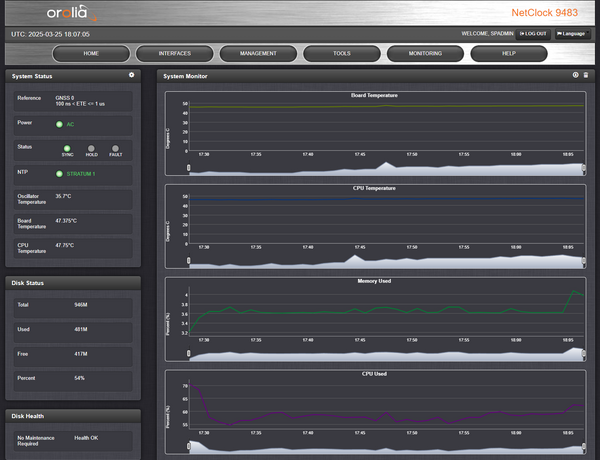Log out of the session
The width and height of the screenshot is (600, 460).
533,34
